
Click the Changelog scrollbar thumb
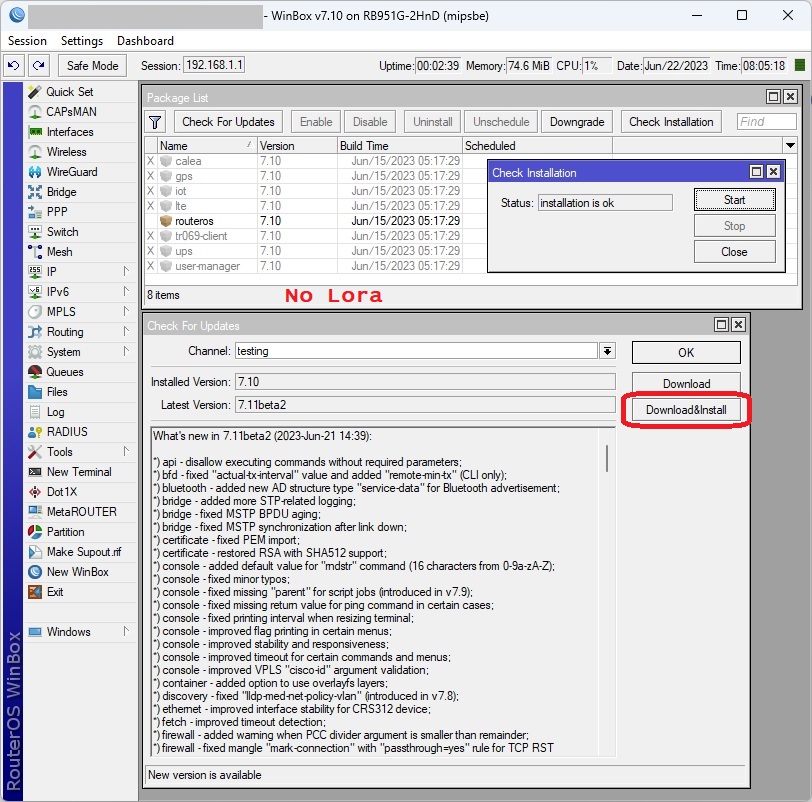(607, 458)
